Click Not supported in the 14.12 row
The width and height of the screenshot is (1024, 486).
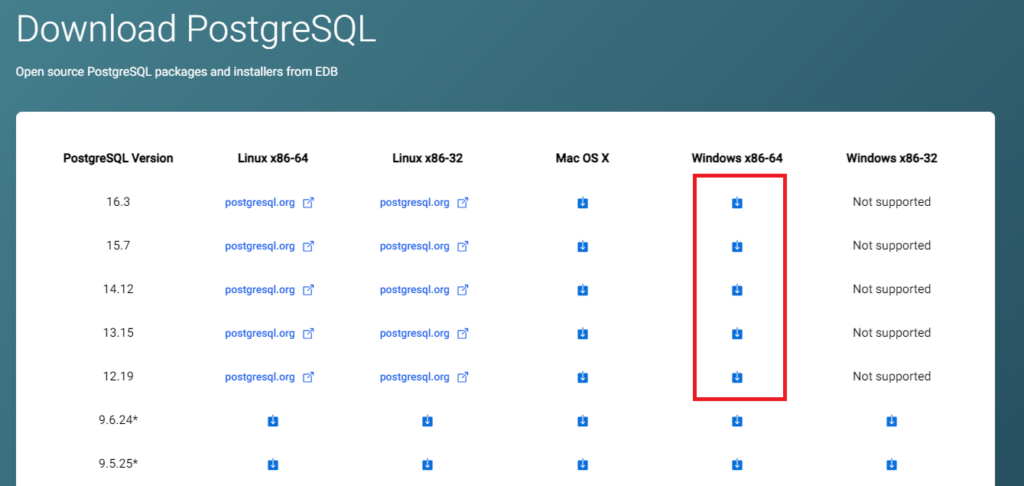[891, 289]
